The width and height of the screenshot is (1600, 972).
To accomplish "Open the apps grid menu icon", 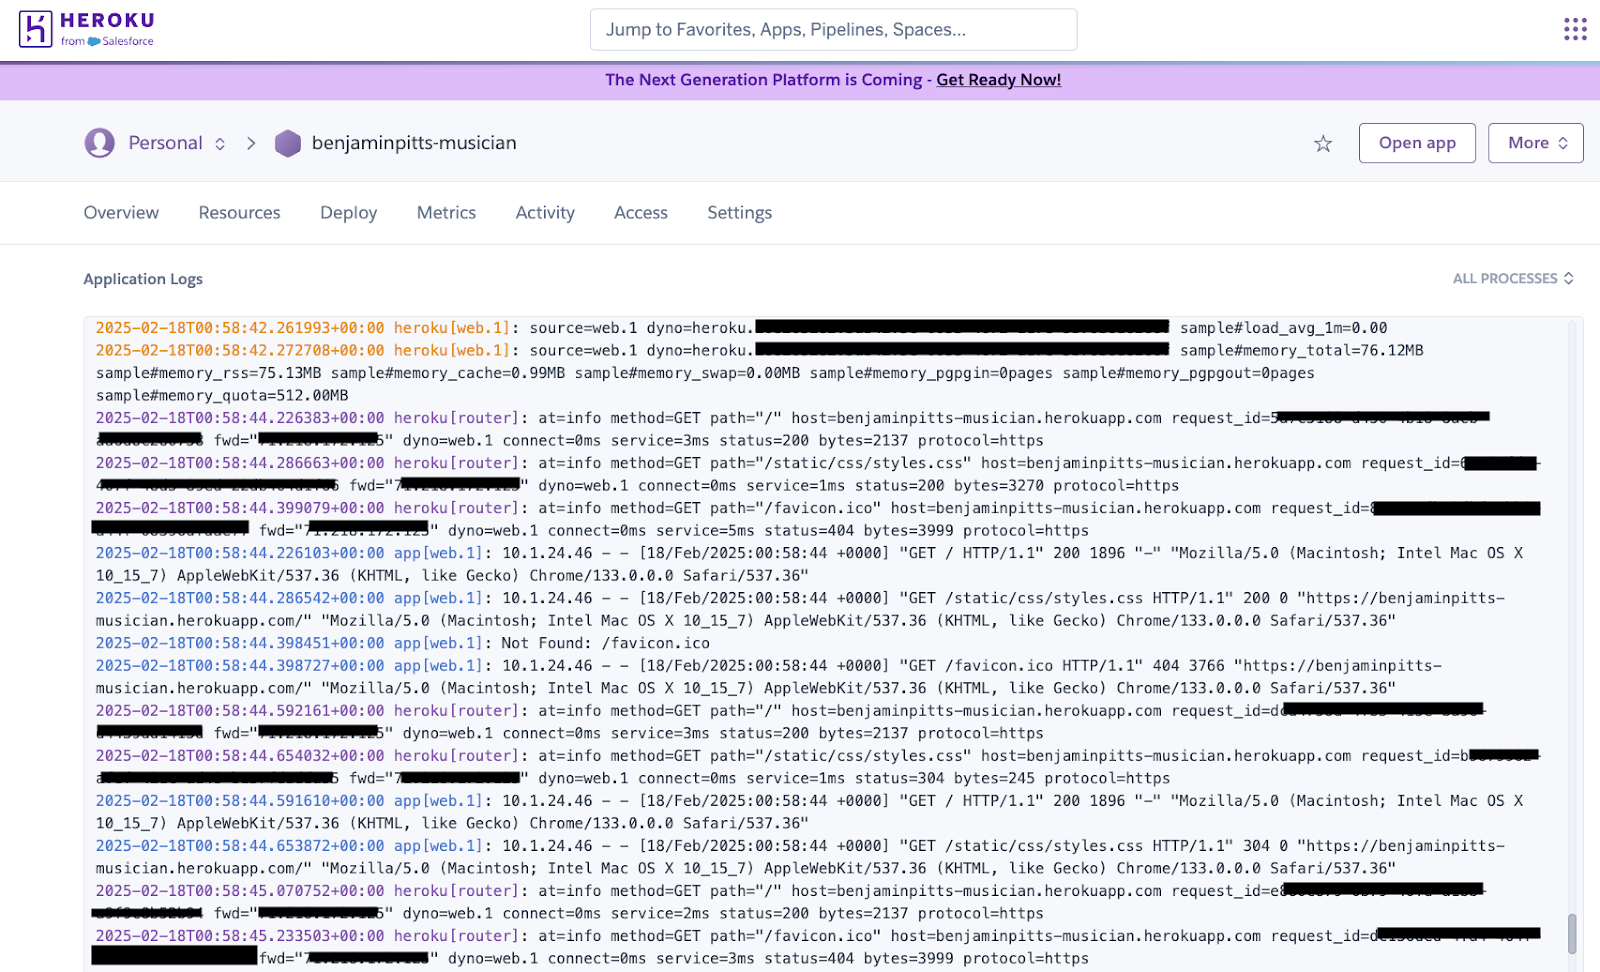I will [x=1575, y=29].
